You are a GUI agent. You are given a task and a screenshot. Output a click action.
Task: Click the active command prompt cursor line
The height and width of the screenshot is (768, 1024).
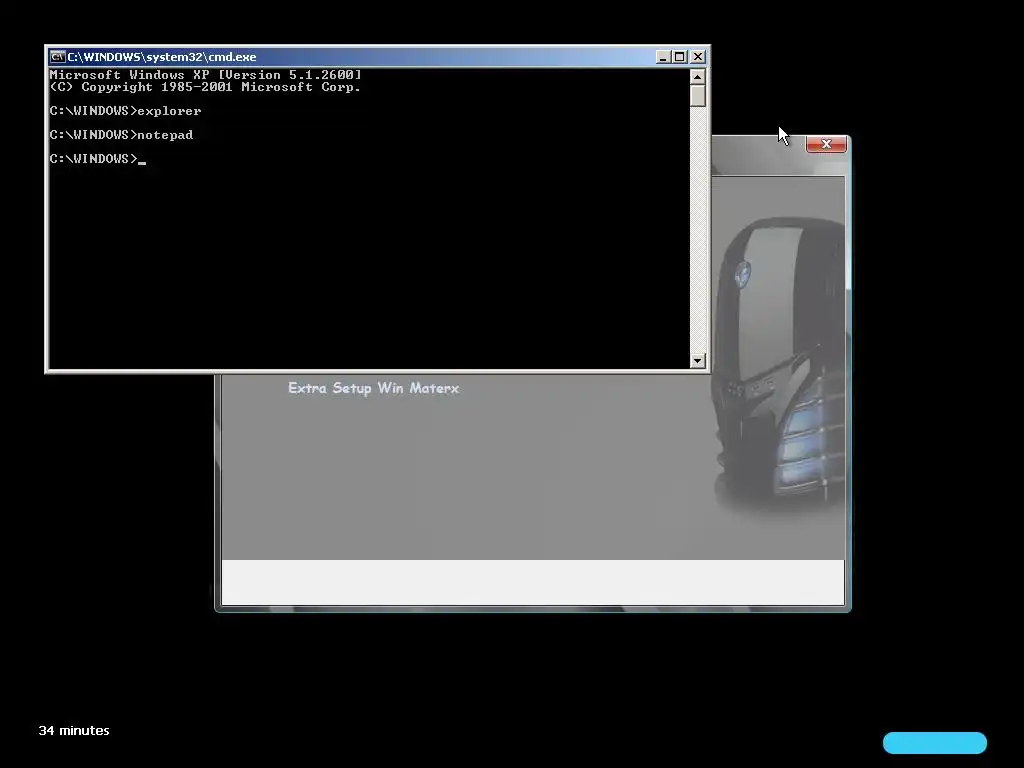pos(98,159)
